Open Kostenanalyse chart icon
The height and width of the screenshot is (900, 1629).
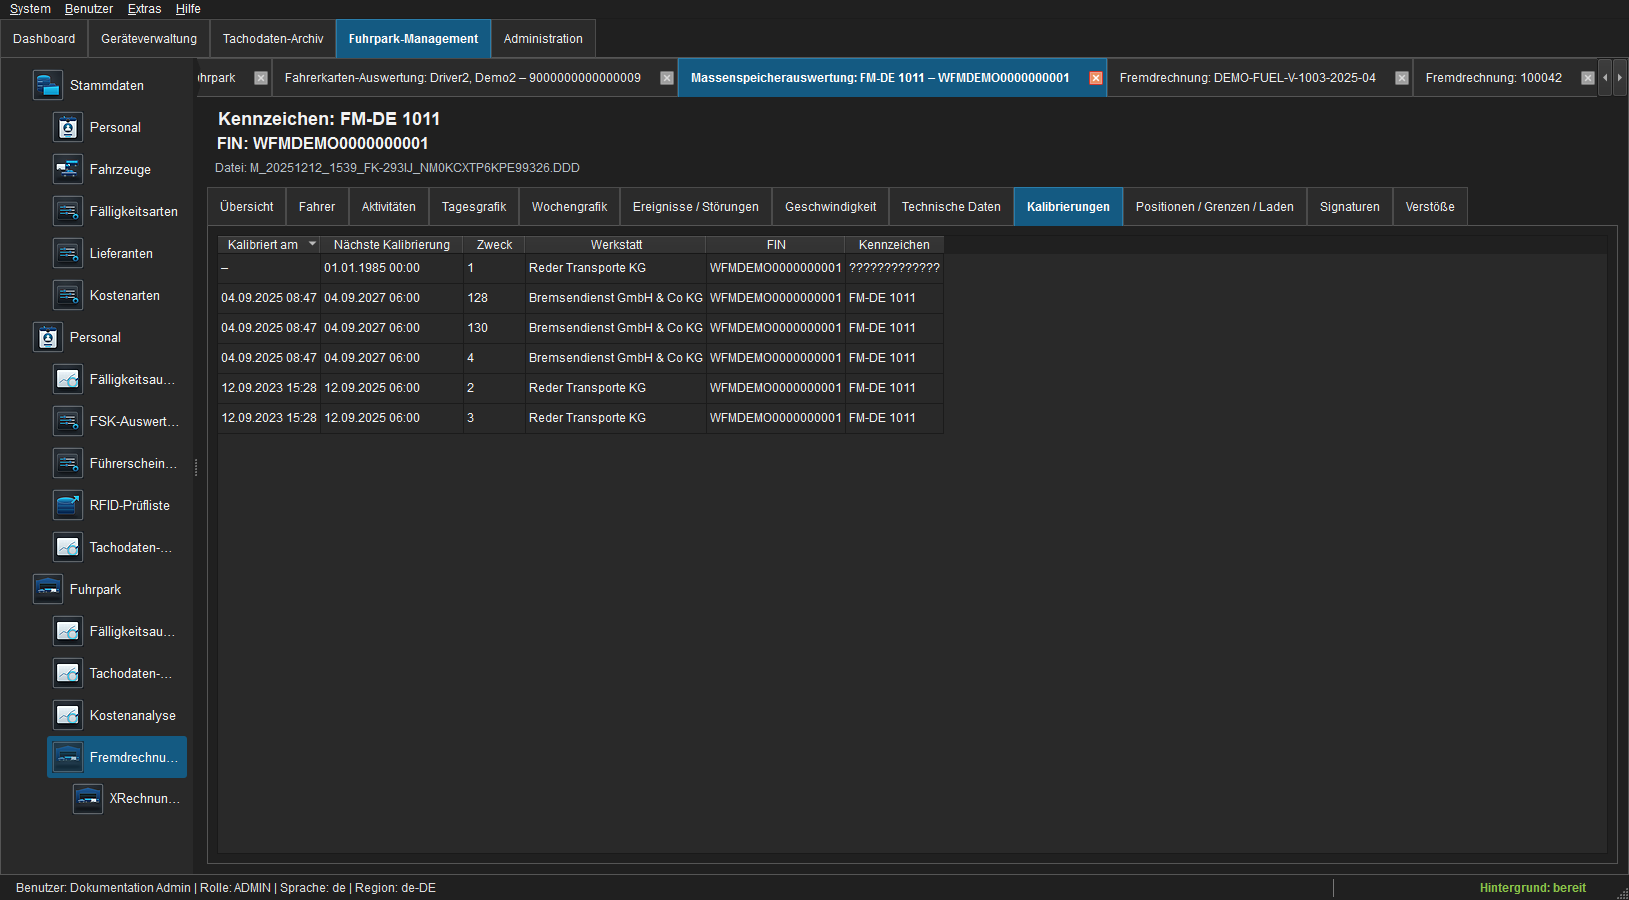pyautogui.click(x=67, y=715)
